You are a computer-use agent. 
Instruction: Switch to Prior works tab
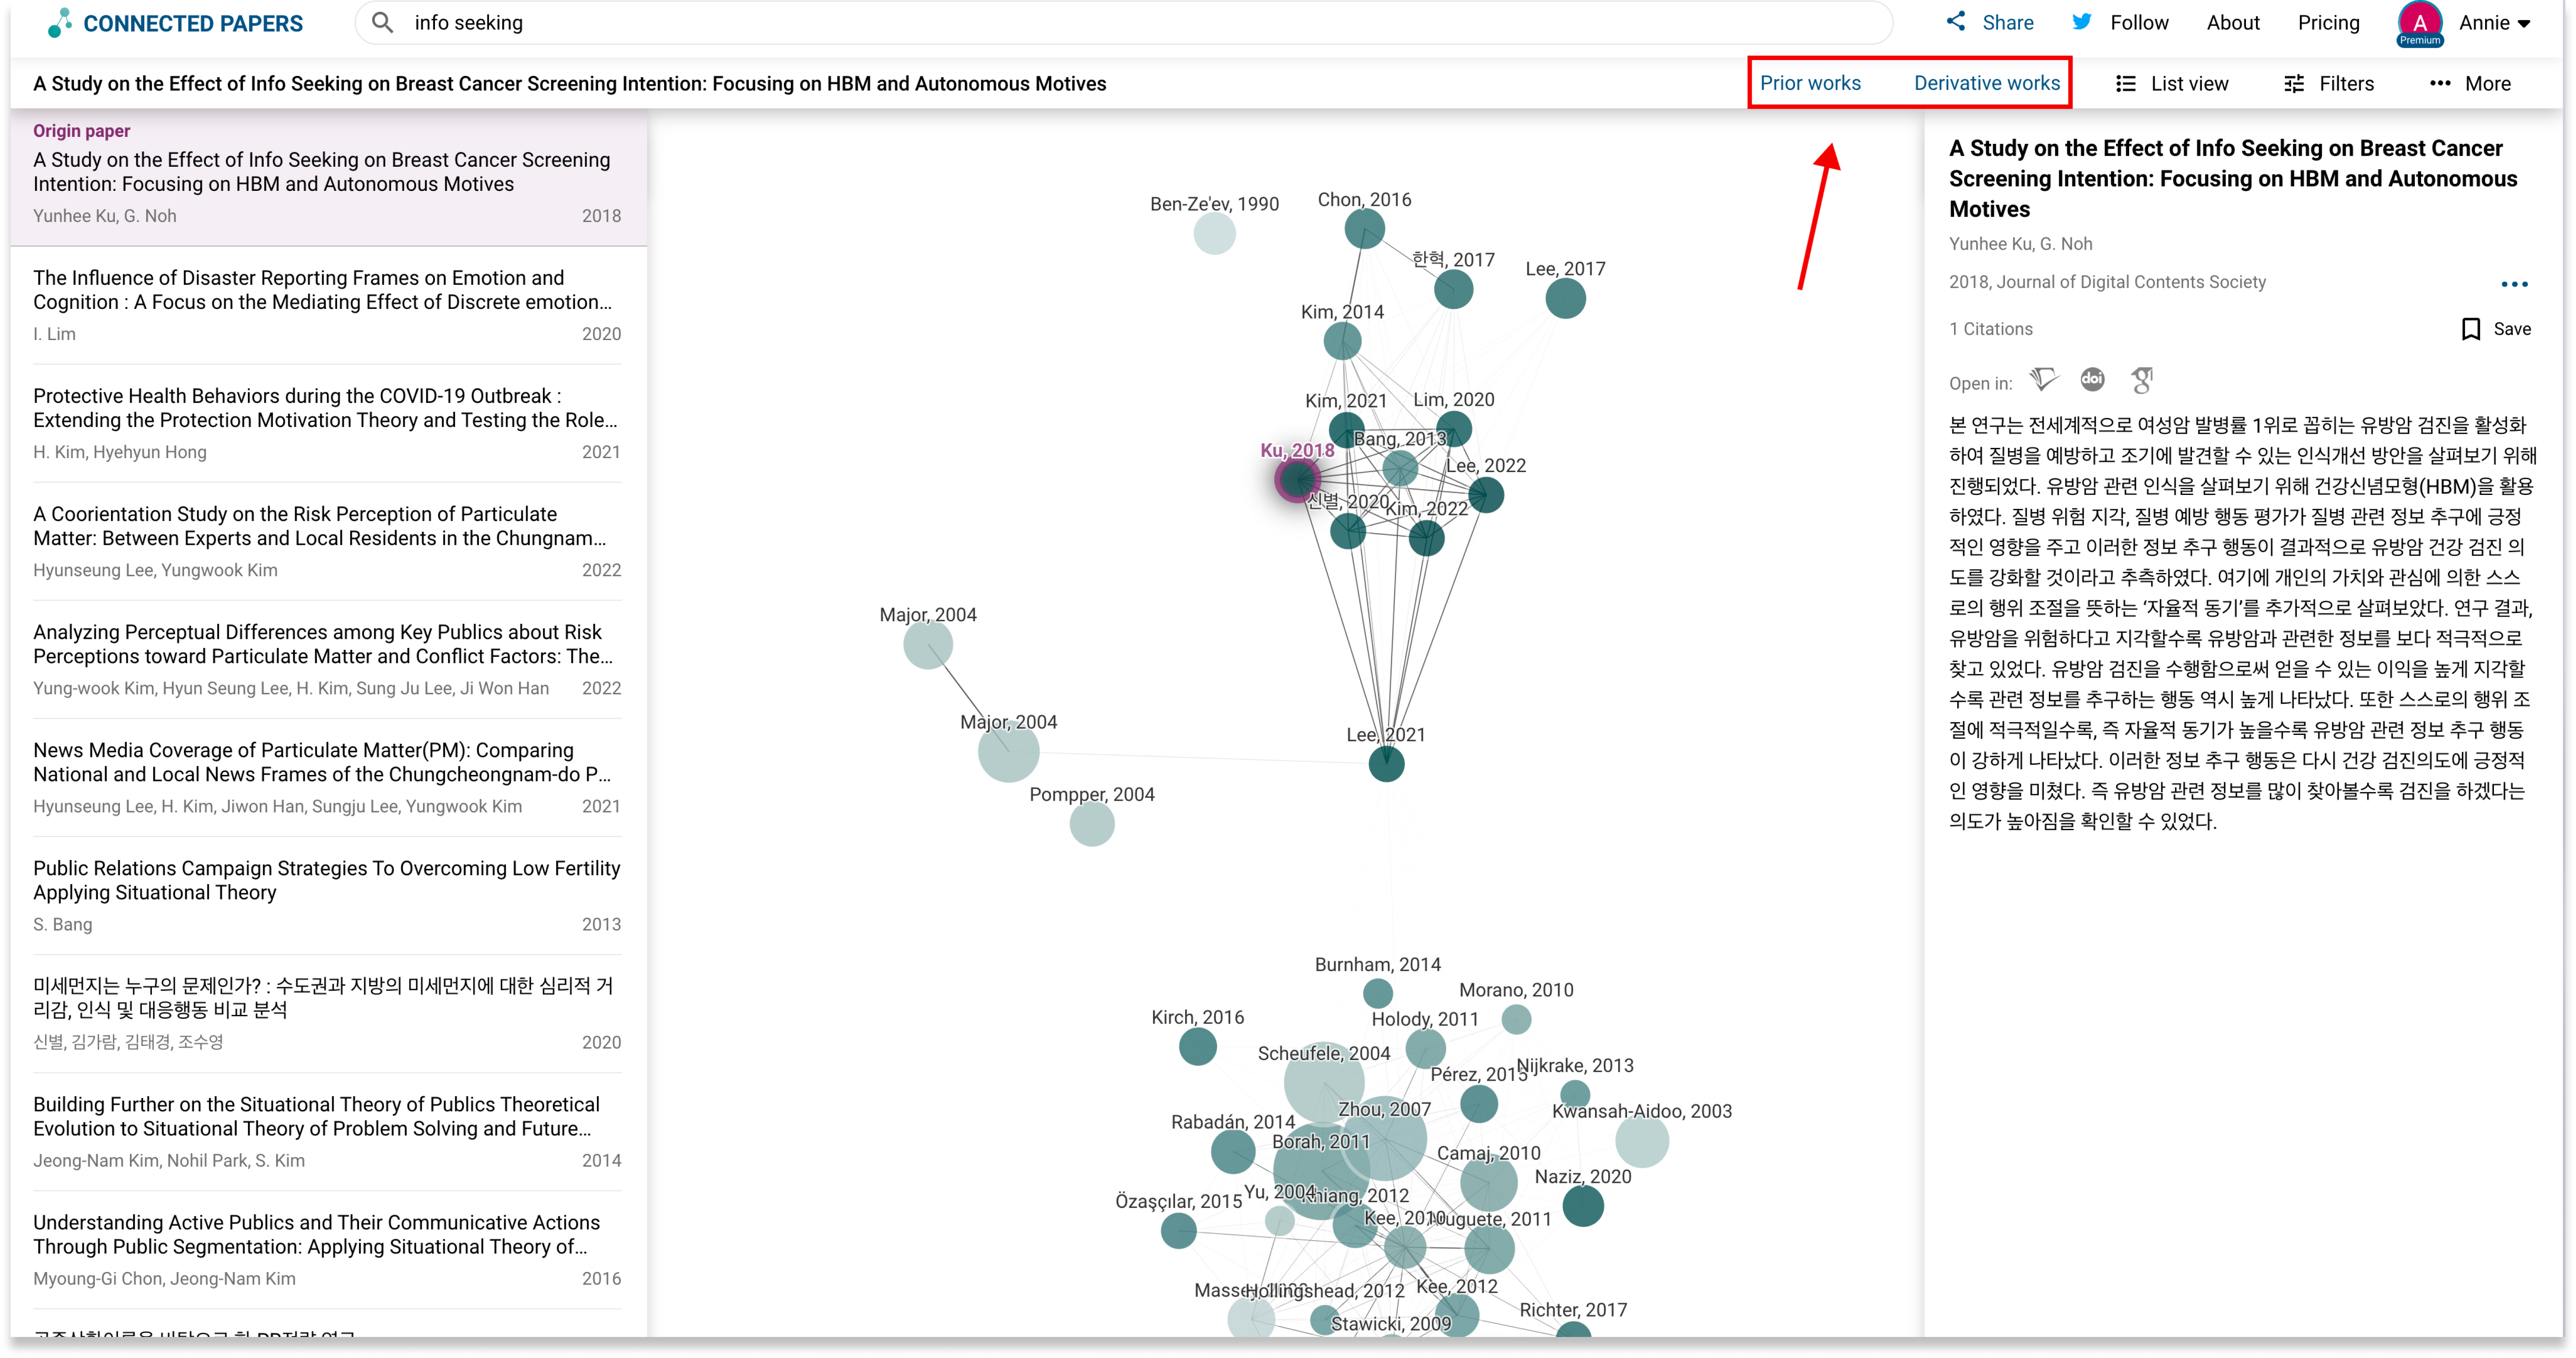pyautogui.click(x=1810, y=83)
